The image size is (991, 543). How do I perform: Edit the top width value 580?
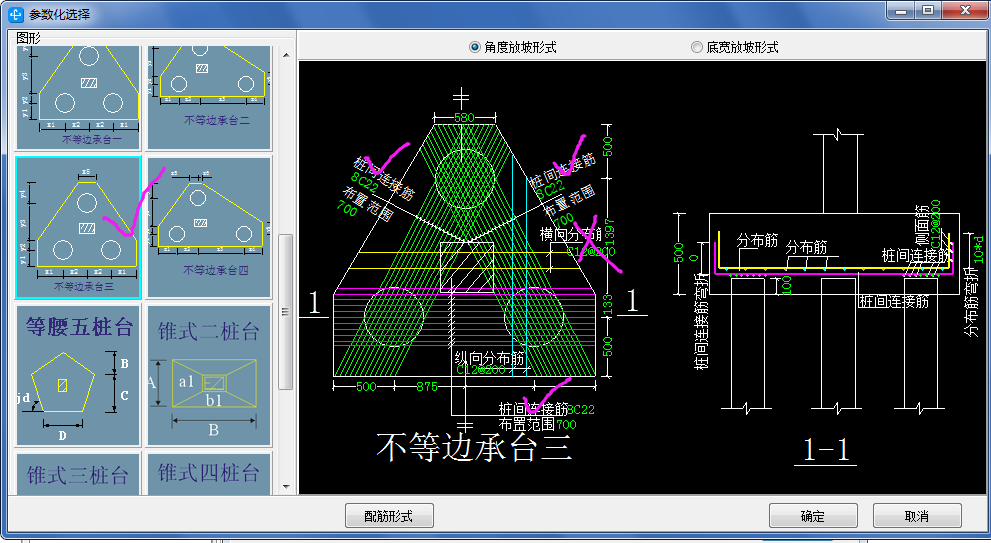tap(464, 118)
